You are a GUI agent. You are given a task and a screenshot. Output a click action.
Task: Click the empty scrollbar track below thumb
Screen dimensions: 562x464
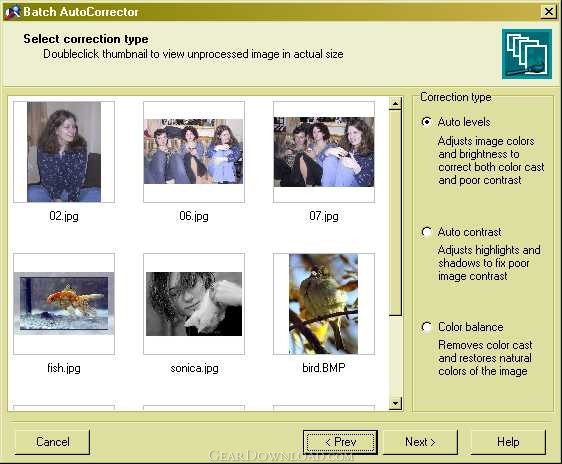coord(395,357)
